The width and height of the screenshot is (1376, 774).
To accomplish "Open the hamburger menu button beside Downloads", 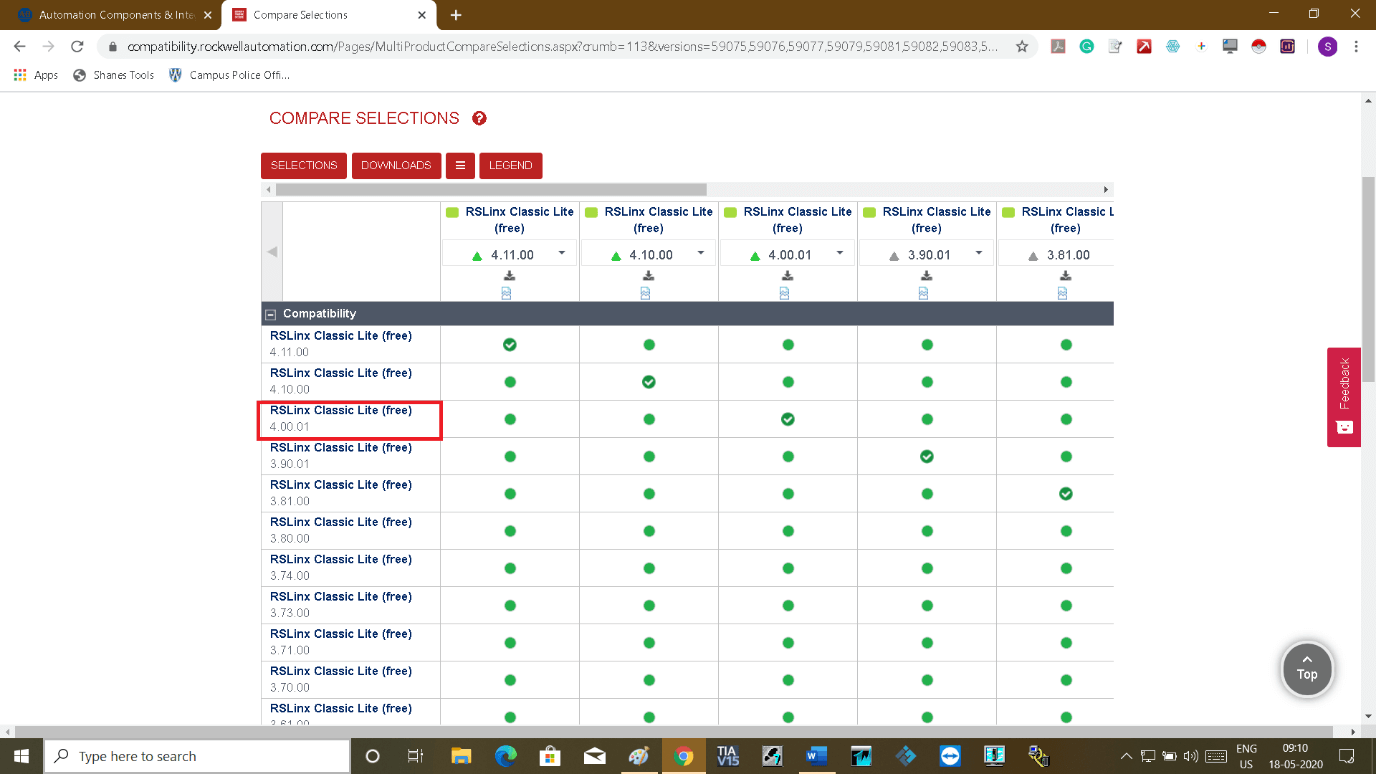I will pos(460,165).
